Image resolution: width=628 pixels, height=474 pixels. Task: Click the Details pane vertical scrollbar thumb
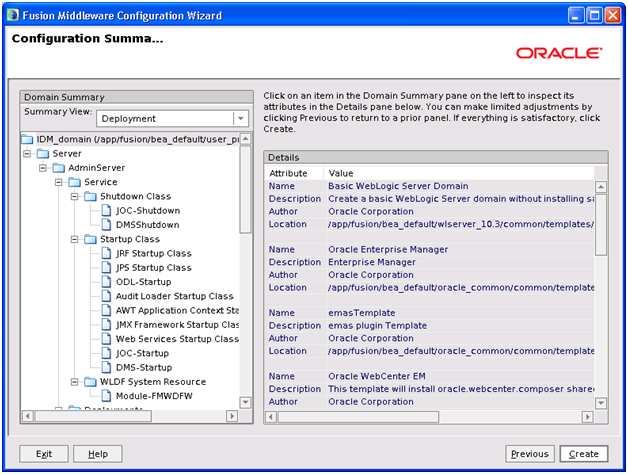click(x=601, y=225)
